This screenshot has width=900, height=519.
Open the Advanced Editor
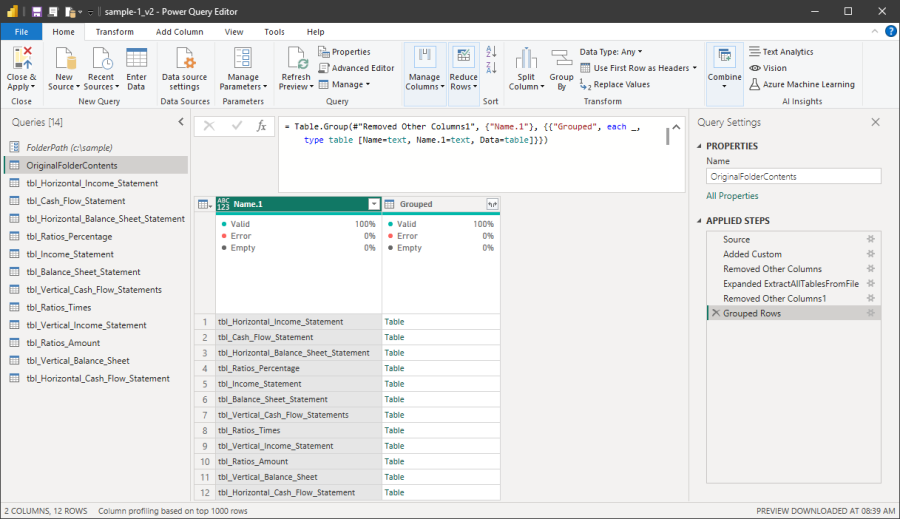click(356, 68)
